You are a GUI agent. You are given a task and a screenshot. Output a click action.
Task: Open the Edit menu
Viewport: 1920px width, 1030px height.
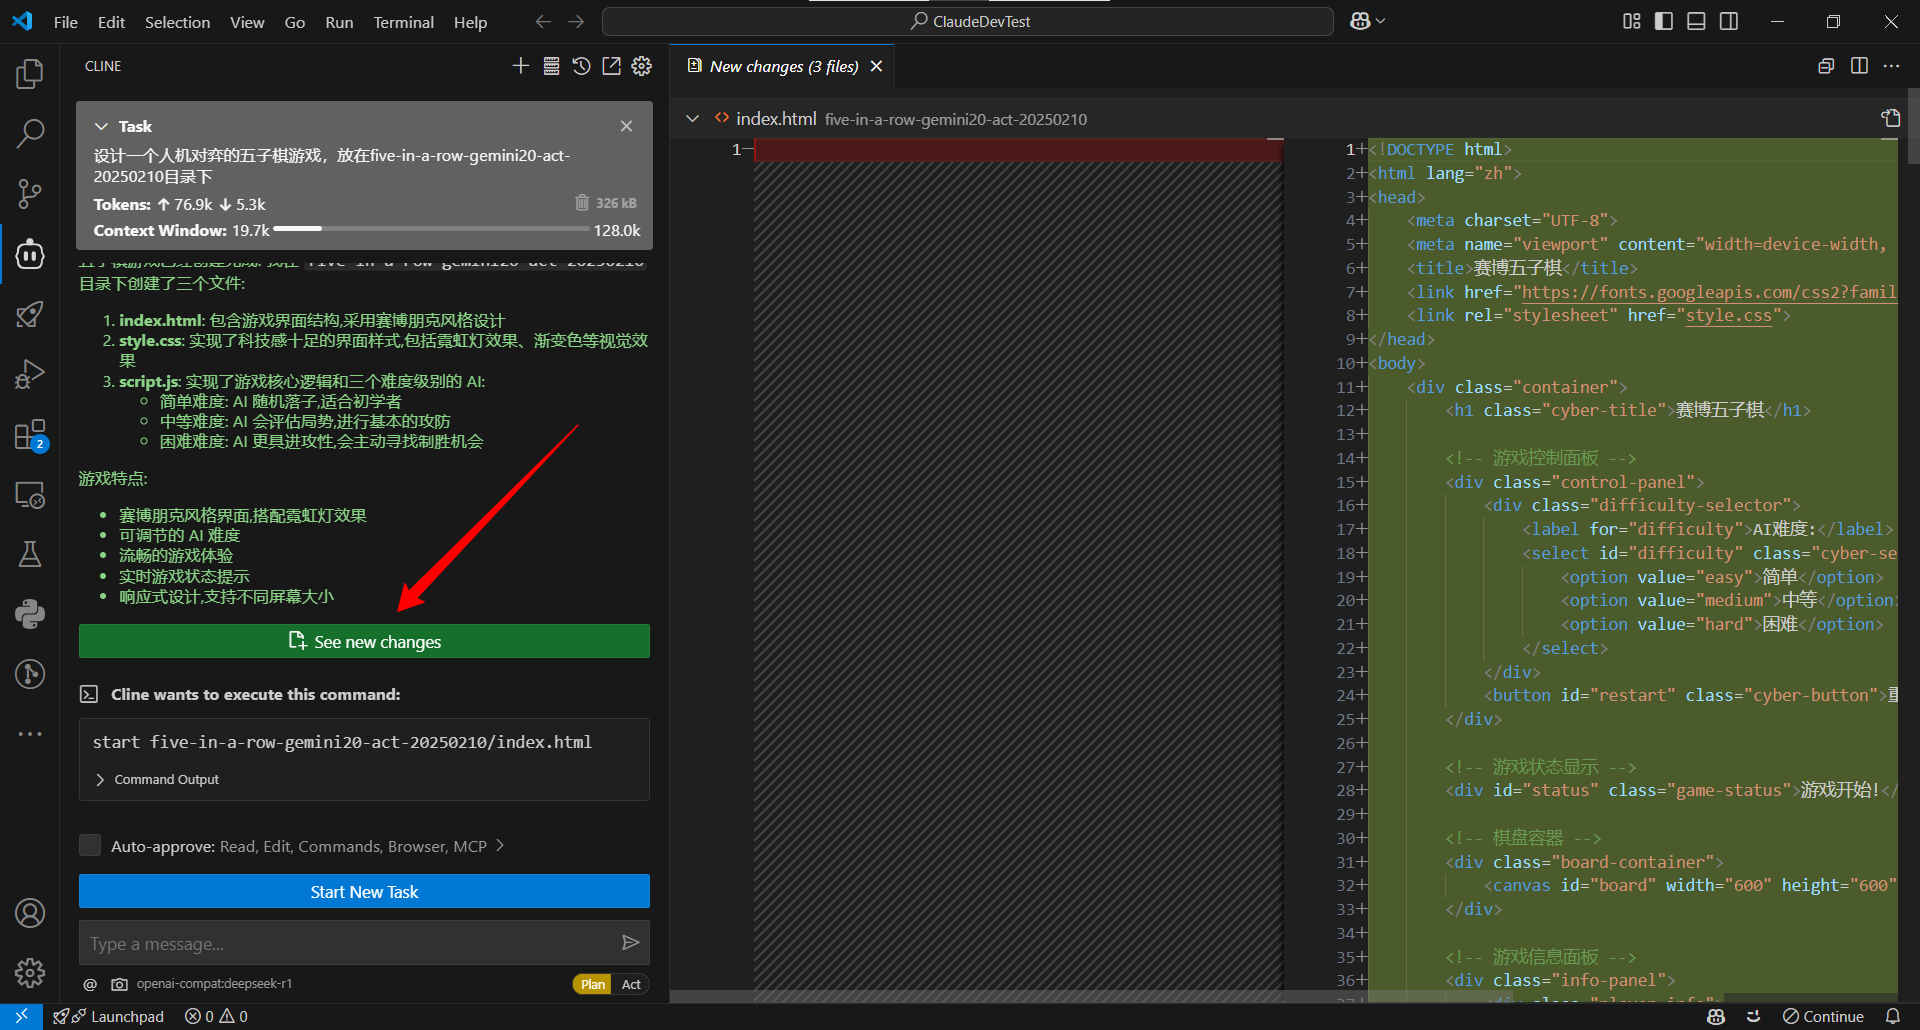pyautogui.click(x=111, y=22)
